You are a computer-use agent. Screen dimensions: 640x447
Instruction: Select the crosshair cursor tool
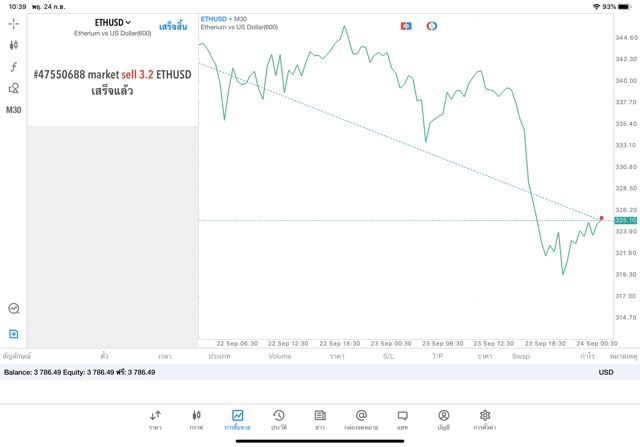(x=13, y=23)
